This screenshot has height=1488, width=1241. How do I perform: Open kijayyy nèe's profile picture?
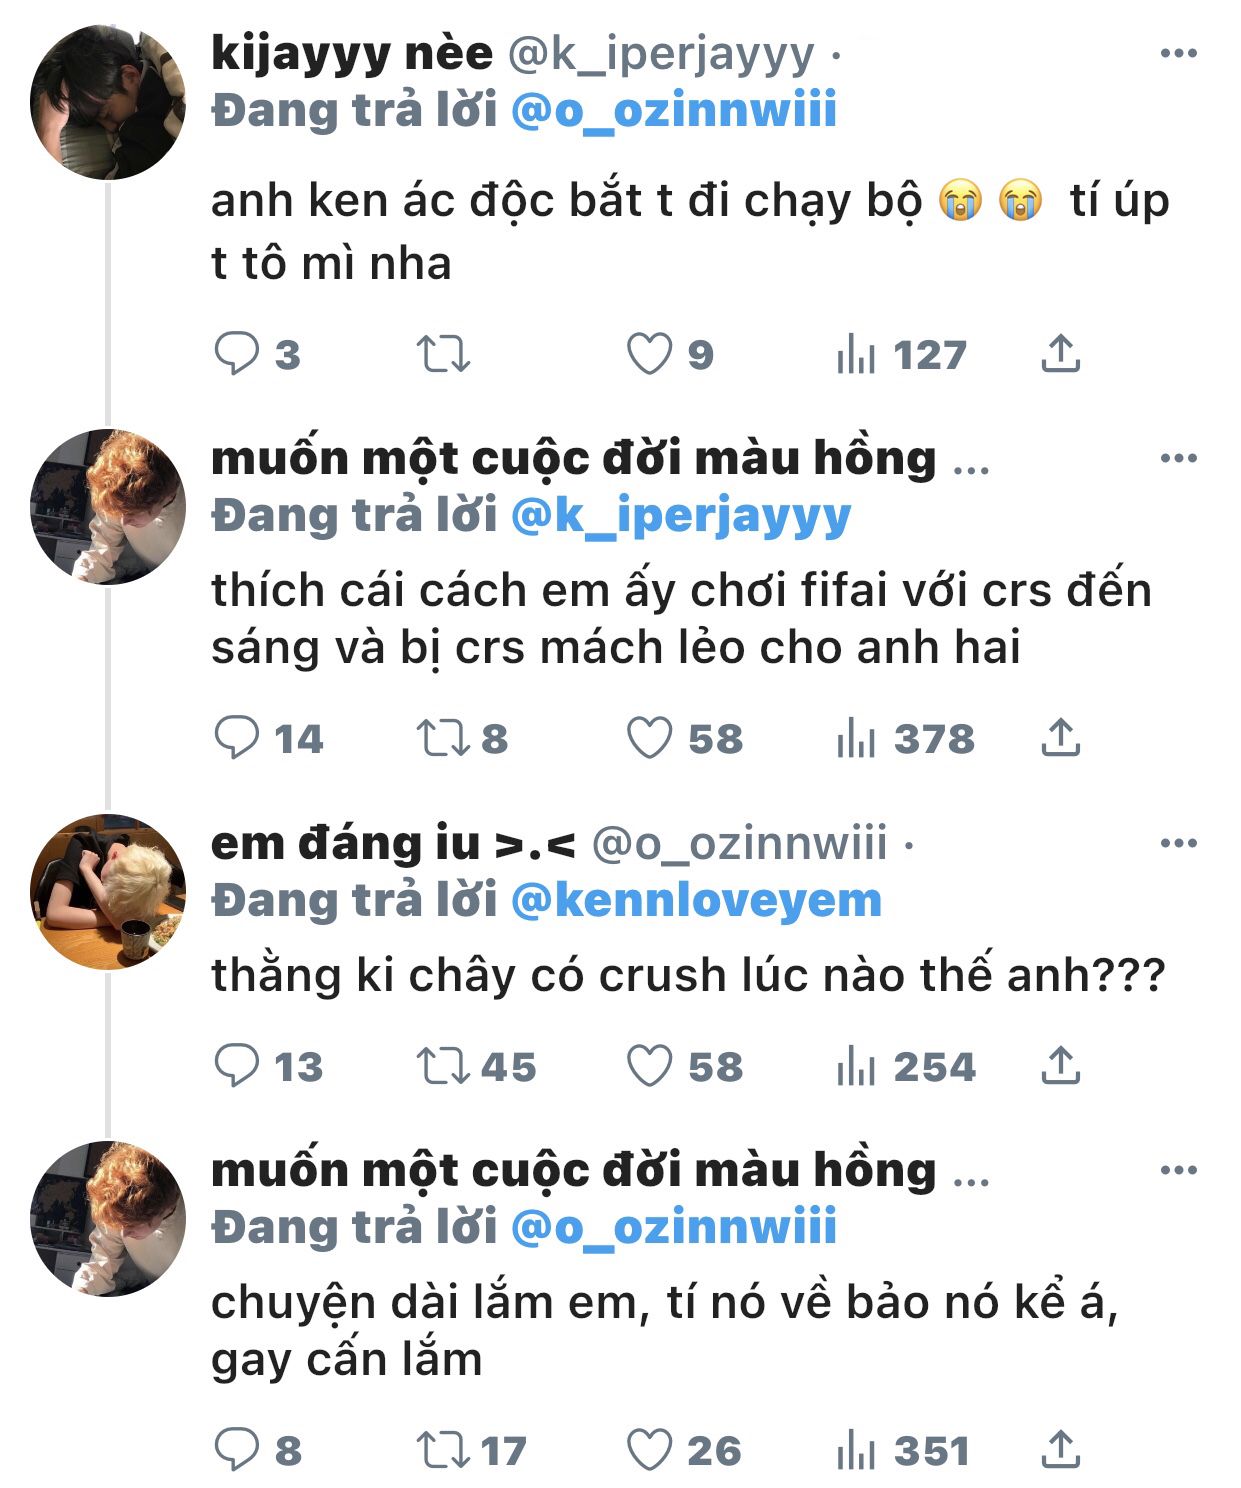click(x=108, y=103)
